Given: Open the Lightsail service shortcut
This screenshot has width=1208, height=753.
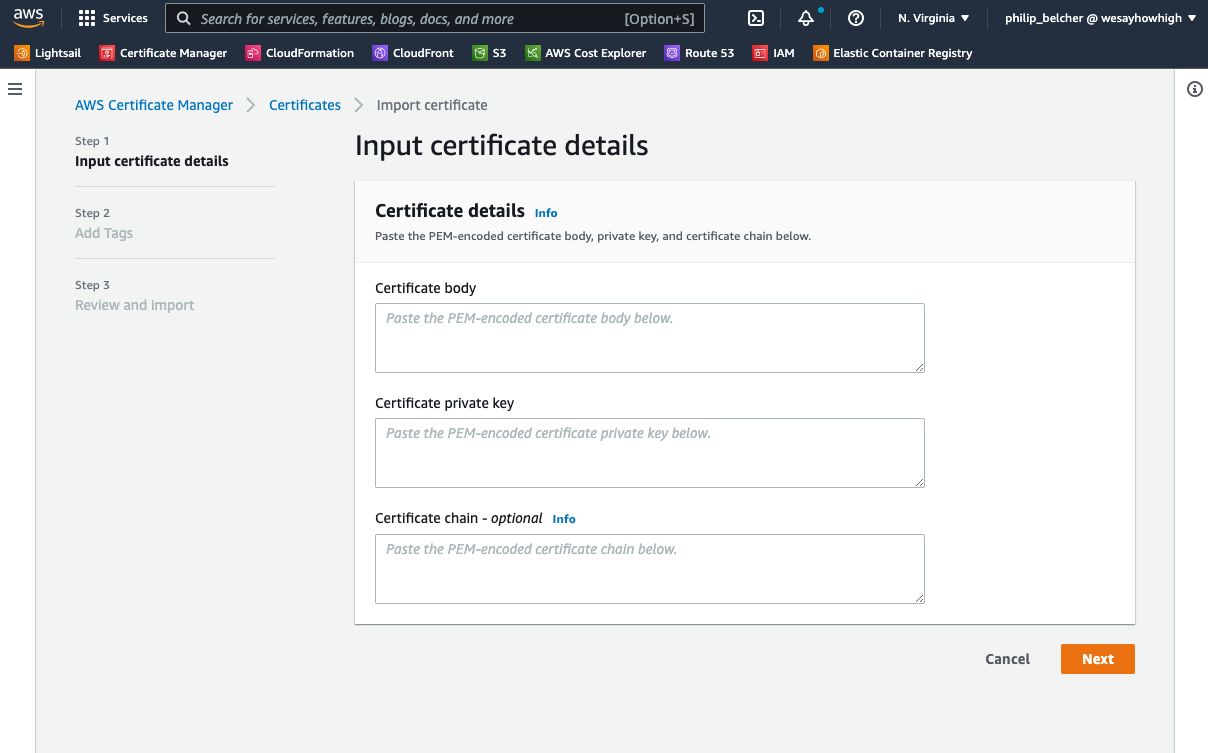Looking at the screenshot, I should click(x=47, y=52).
